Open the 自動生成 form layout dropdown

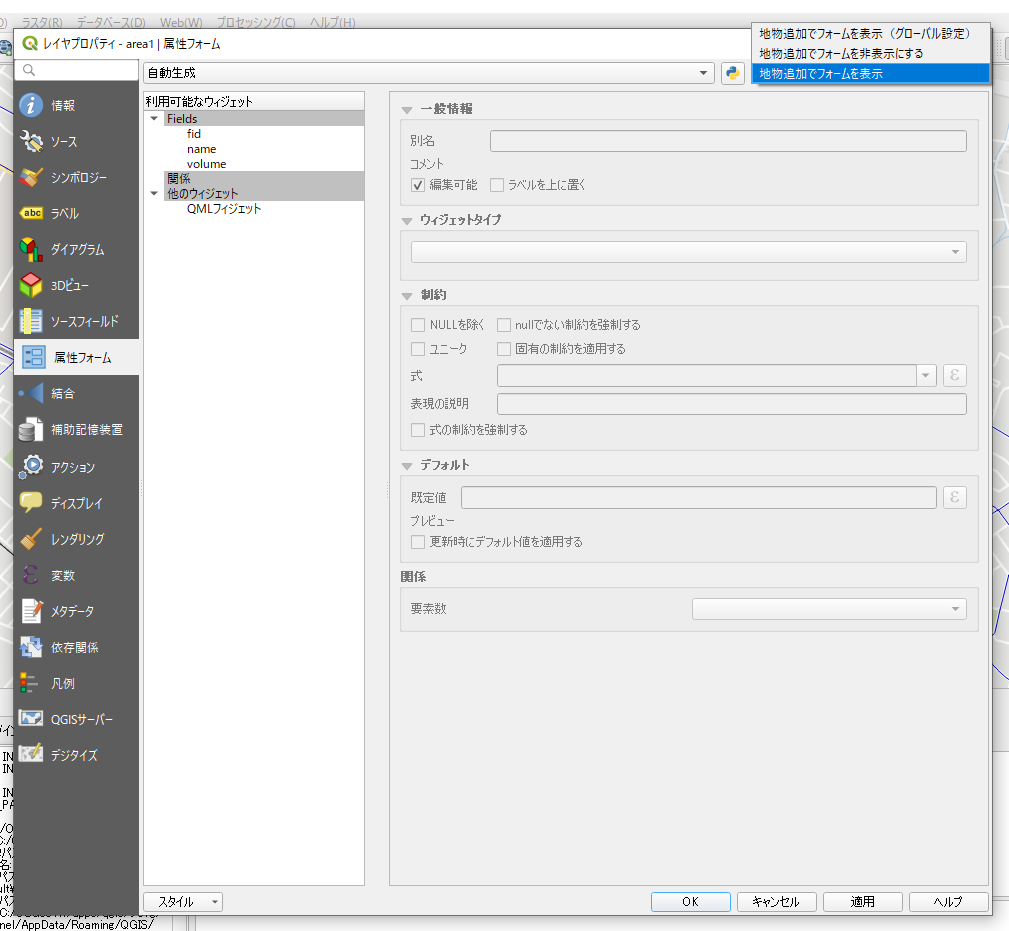click(428, 73)
